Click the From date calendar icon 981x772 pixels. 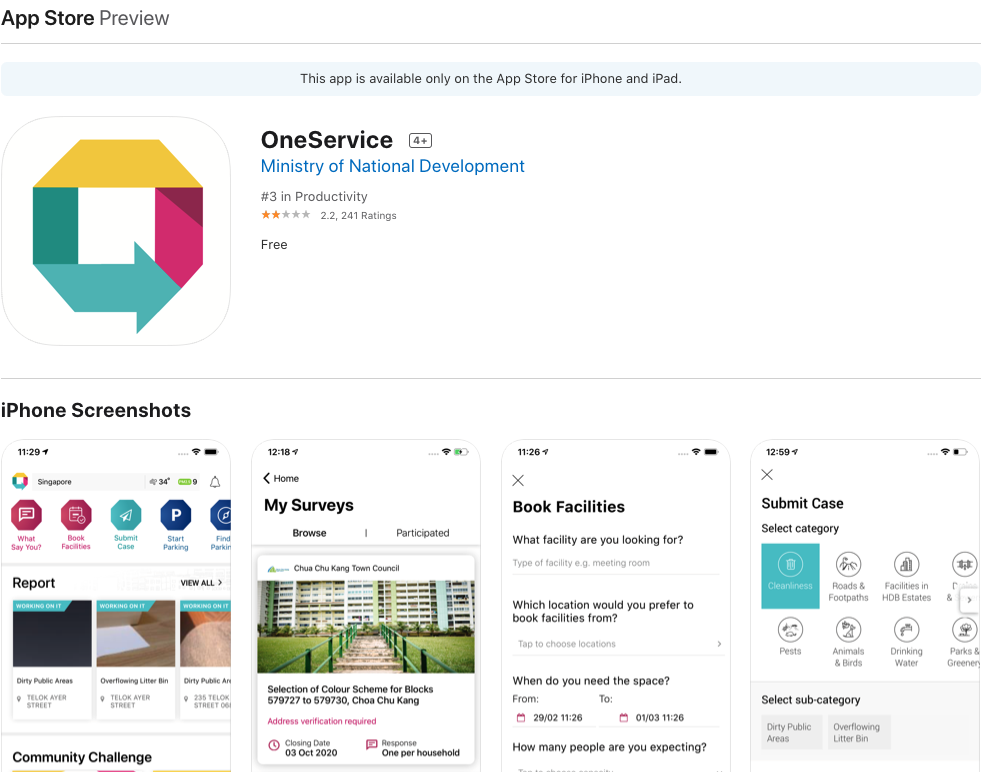(x=521, y=718)
